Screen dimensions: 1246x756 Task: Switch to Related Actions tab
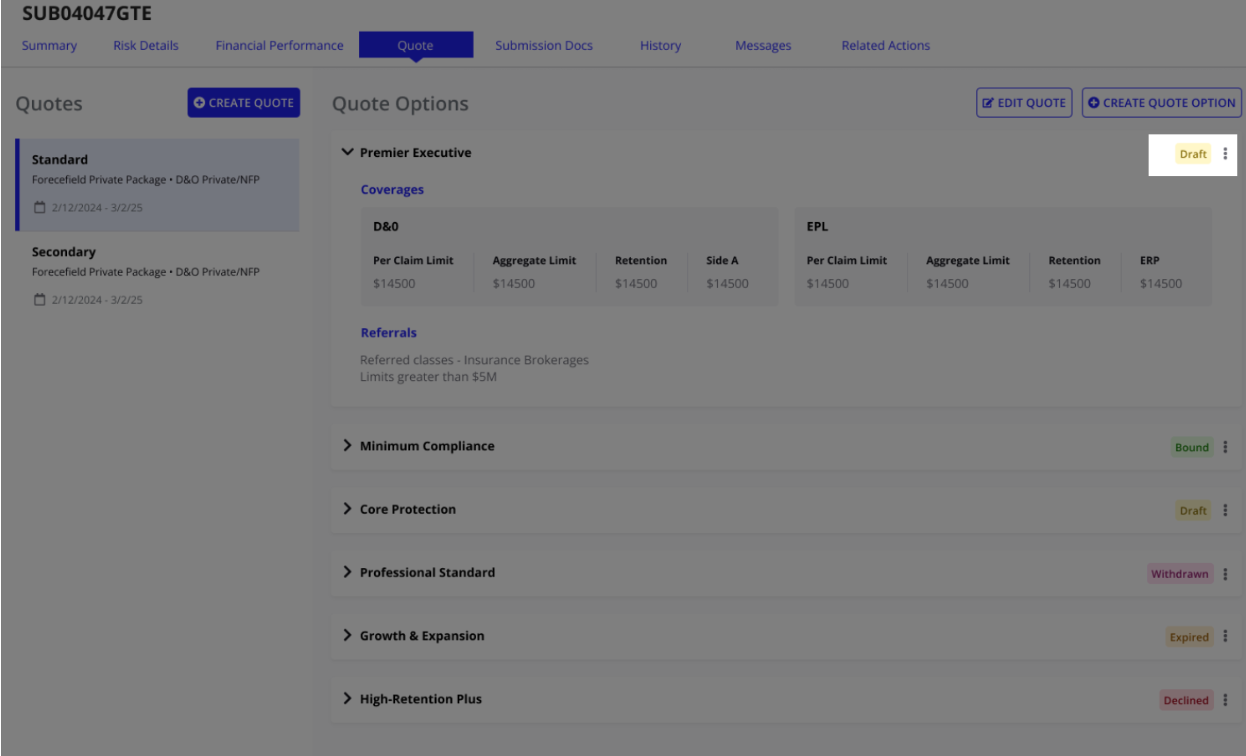pyautogui.click(x=885, y=45)
